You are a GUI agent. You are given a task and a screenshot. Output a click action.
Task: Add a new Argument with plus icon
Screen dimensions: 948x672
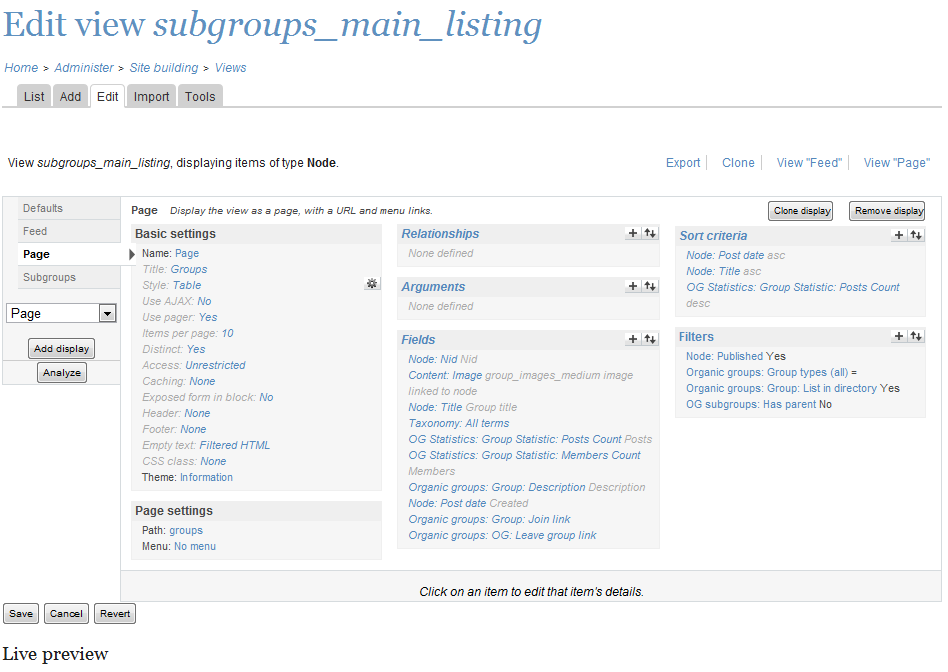(632, 286)
